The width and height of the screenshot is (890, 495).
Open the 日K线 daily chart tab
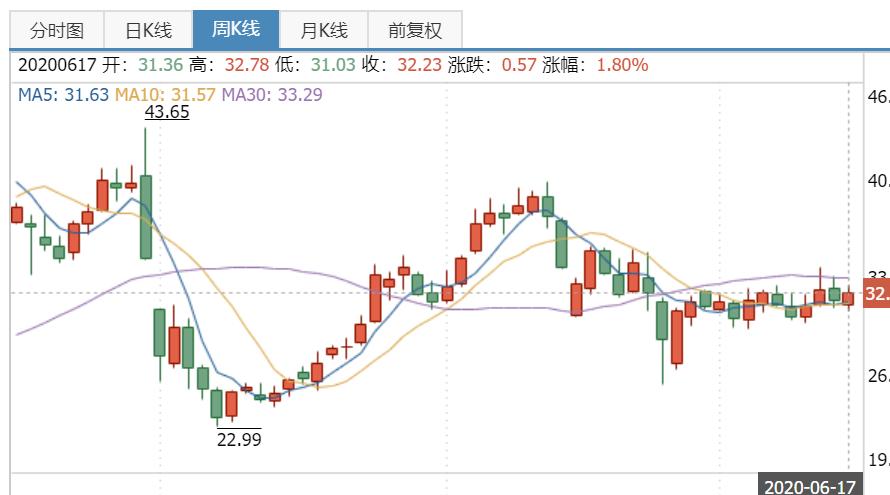pyautogui.click(x=148, y=30)
